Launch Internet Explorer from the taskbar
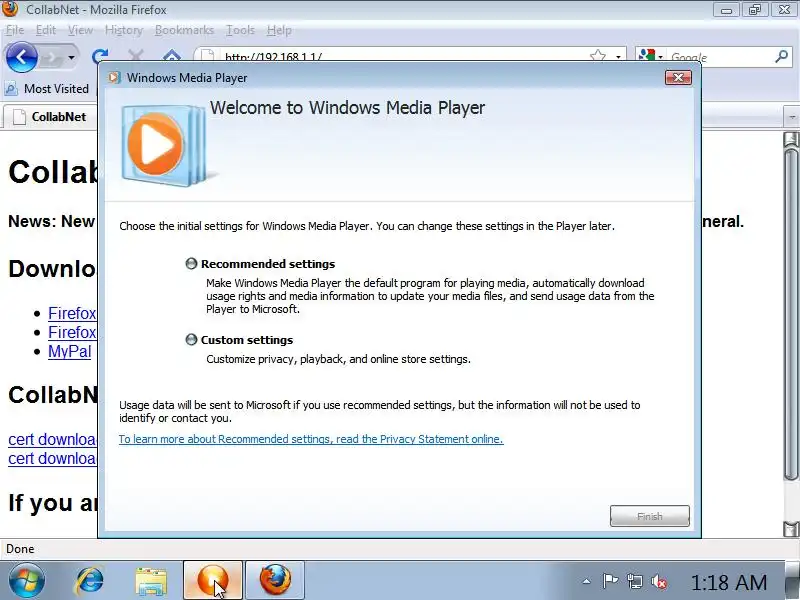 click(x=89, y=581)
